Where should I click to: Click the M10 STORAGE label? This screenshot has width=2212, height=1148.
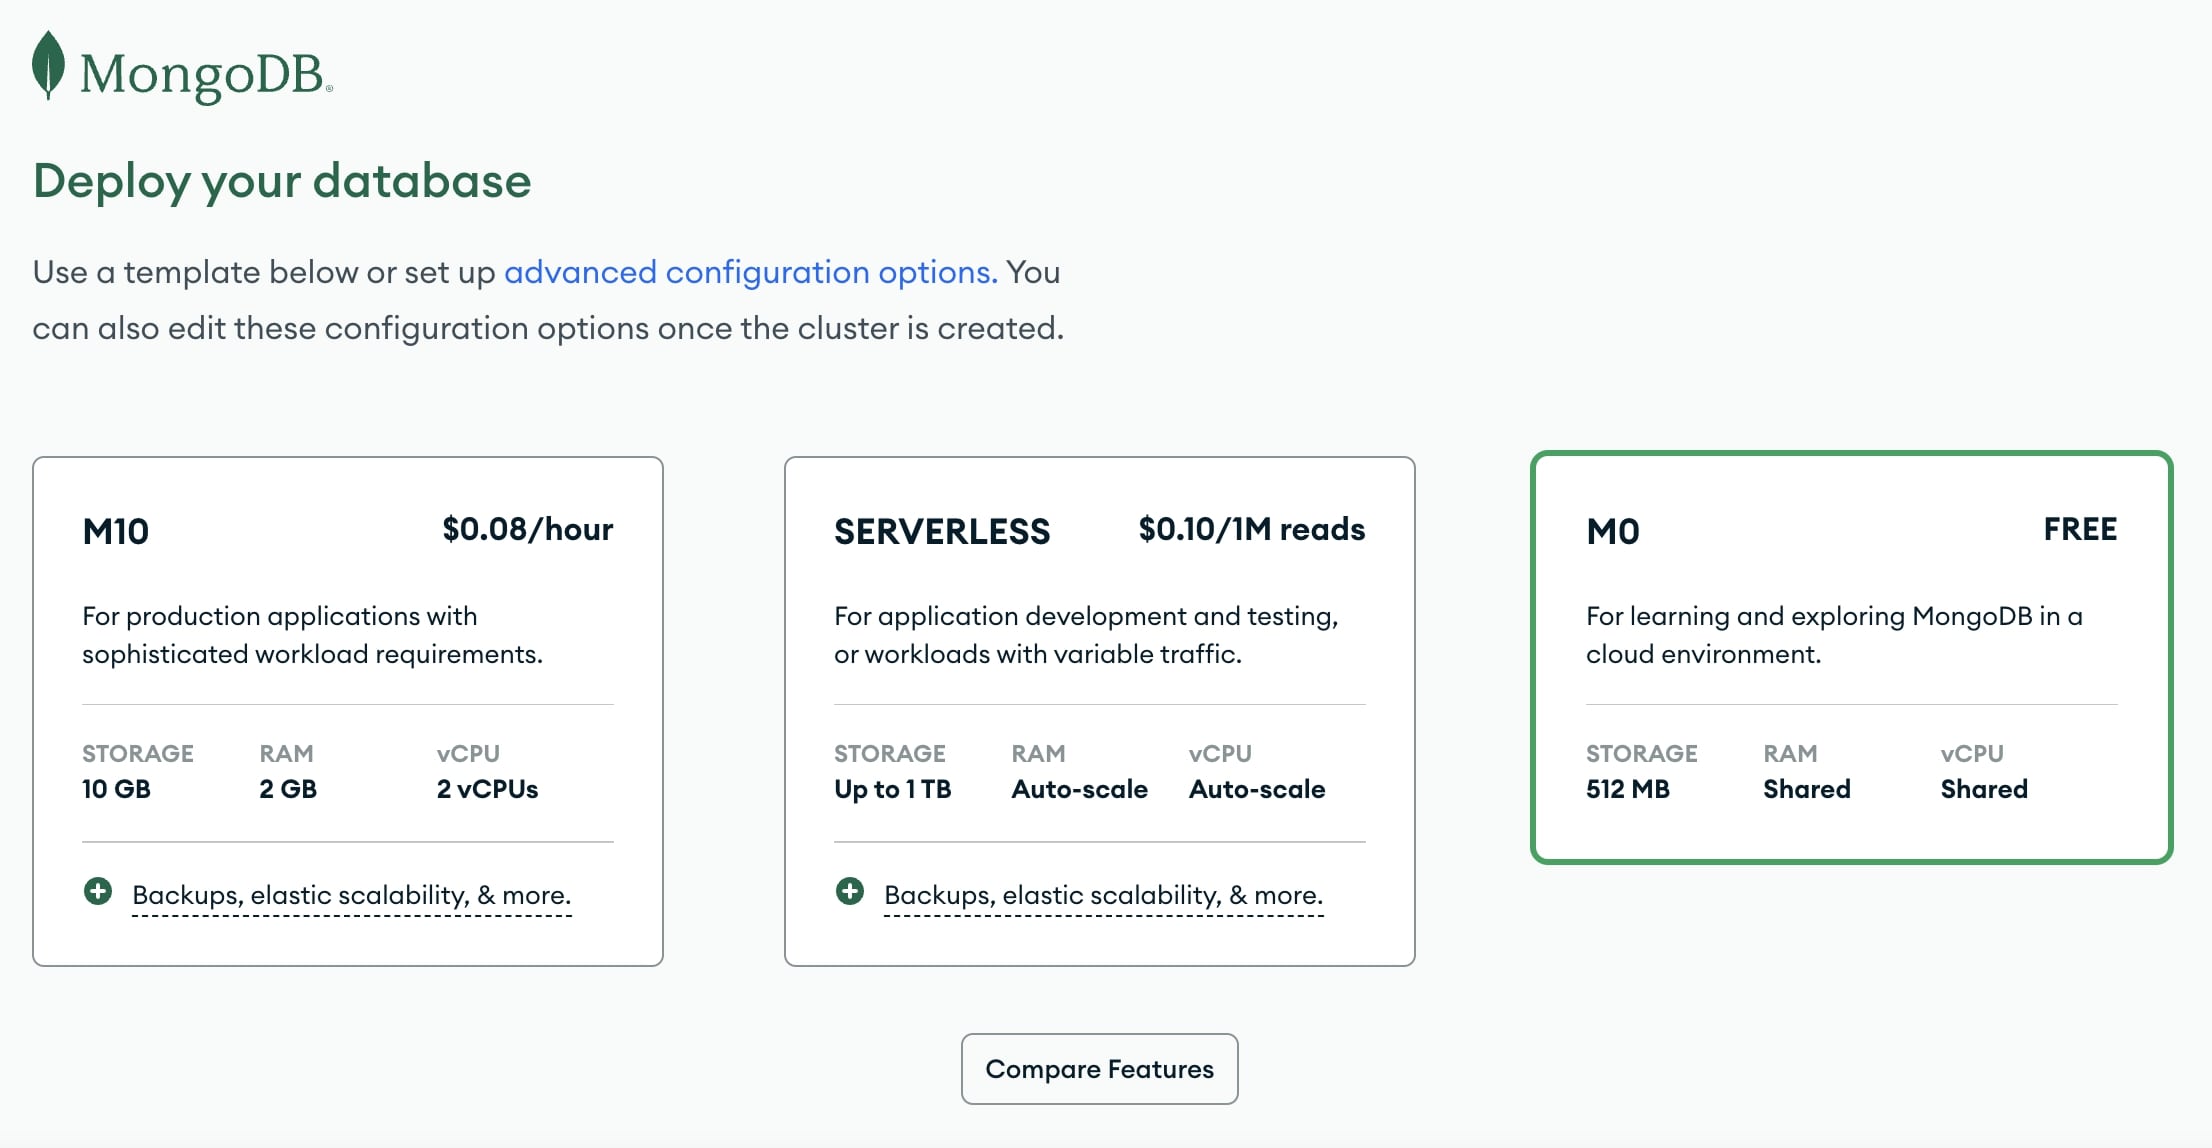(138, 753)
